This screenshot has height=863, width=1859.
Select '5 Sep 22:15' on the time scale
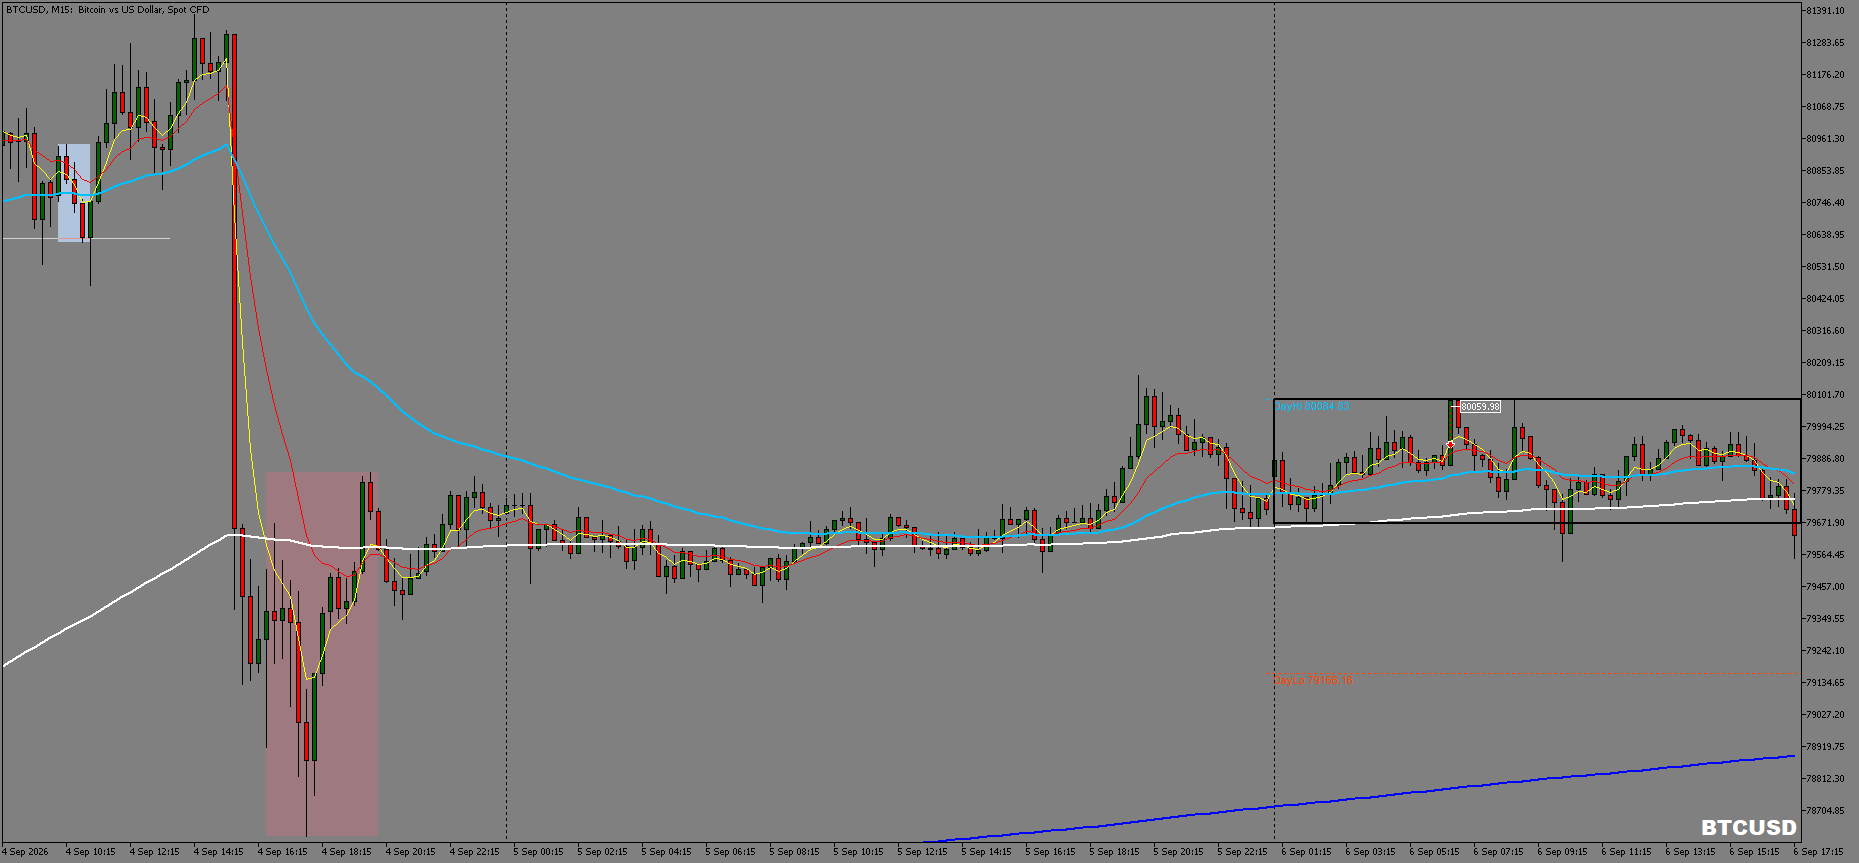coord(1242,852)
